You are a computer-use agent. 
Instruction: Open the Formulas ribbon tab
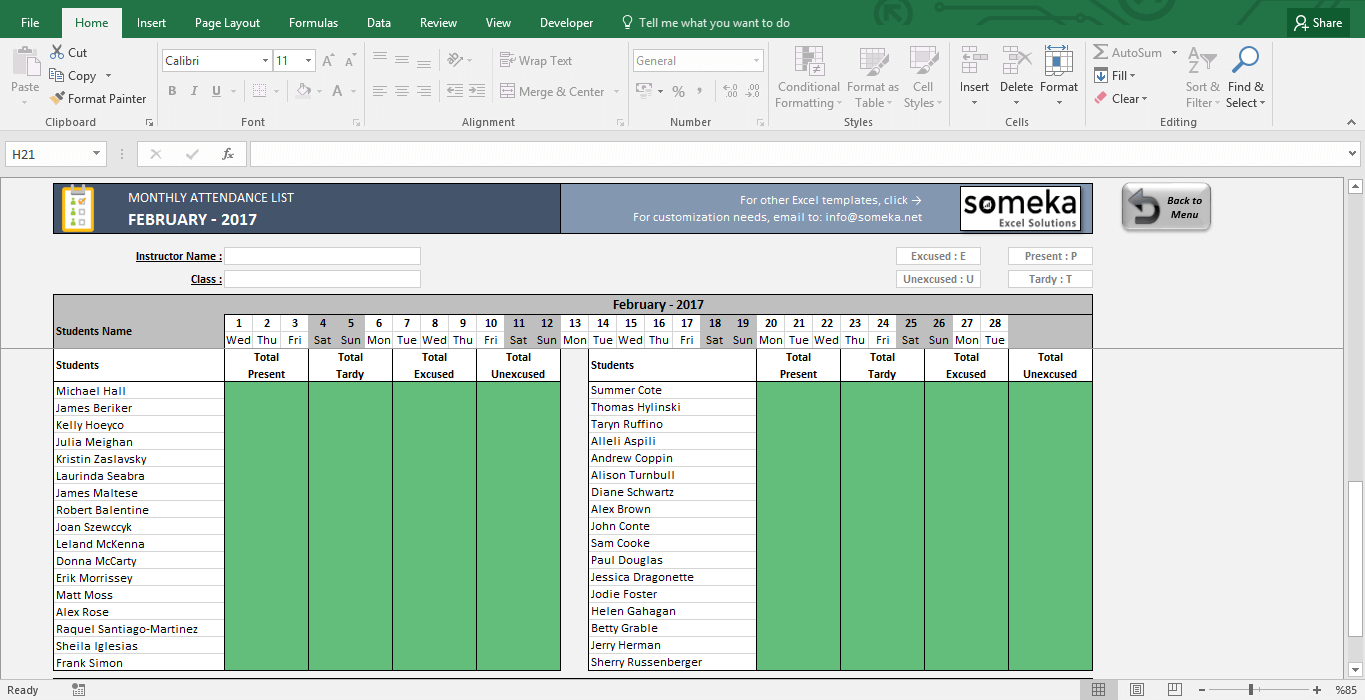(313, 23)
